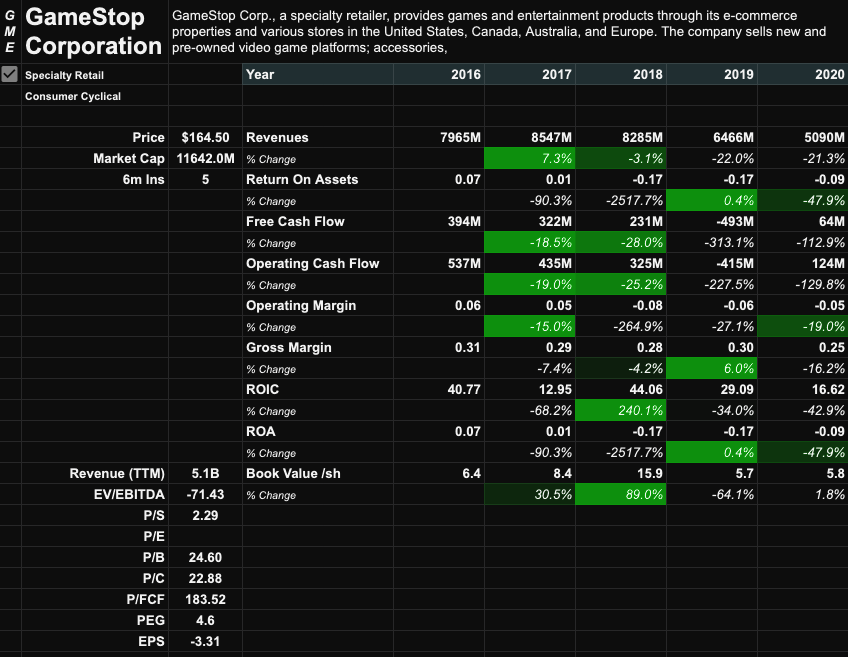
Task: Select the green 7.3% revenue change cell
Action: point(529,158)
